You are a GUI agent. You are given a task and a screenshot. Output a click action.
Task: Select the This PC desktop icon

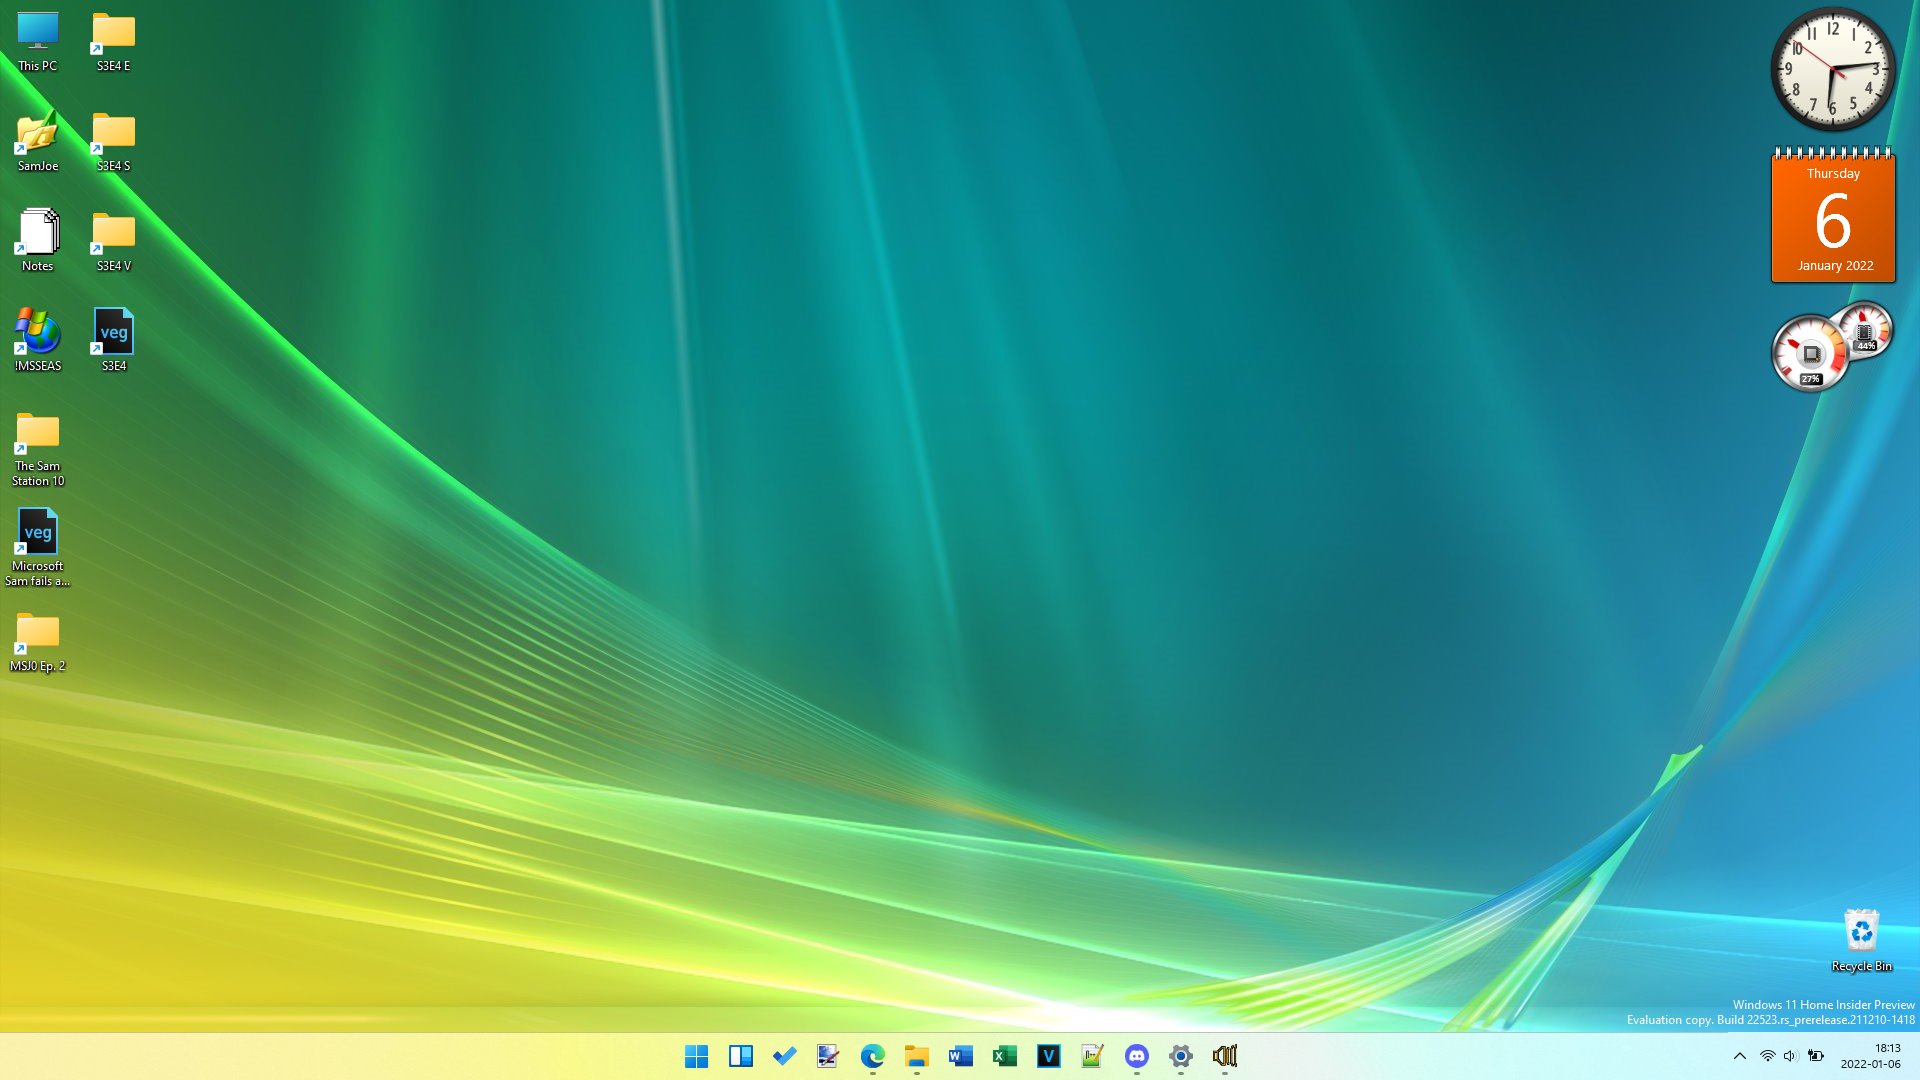pos(38,42)
